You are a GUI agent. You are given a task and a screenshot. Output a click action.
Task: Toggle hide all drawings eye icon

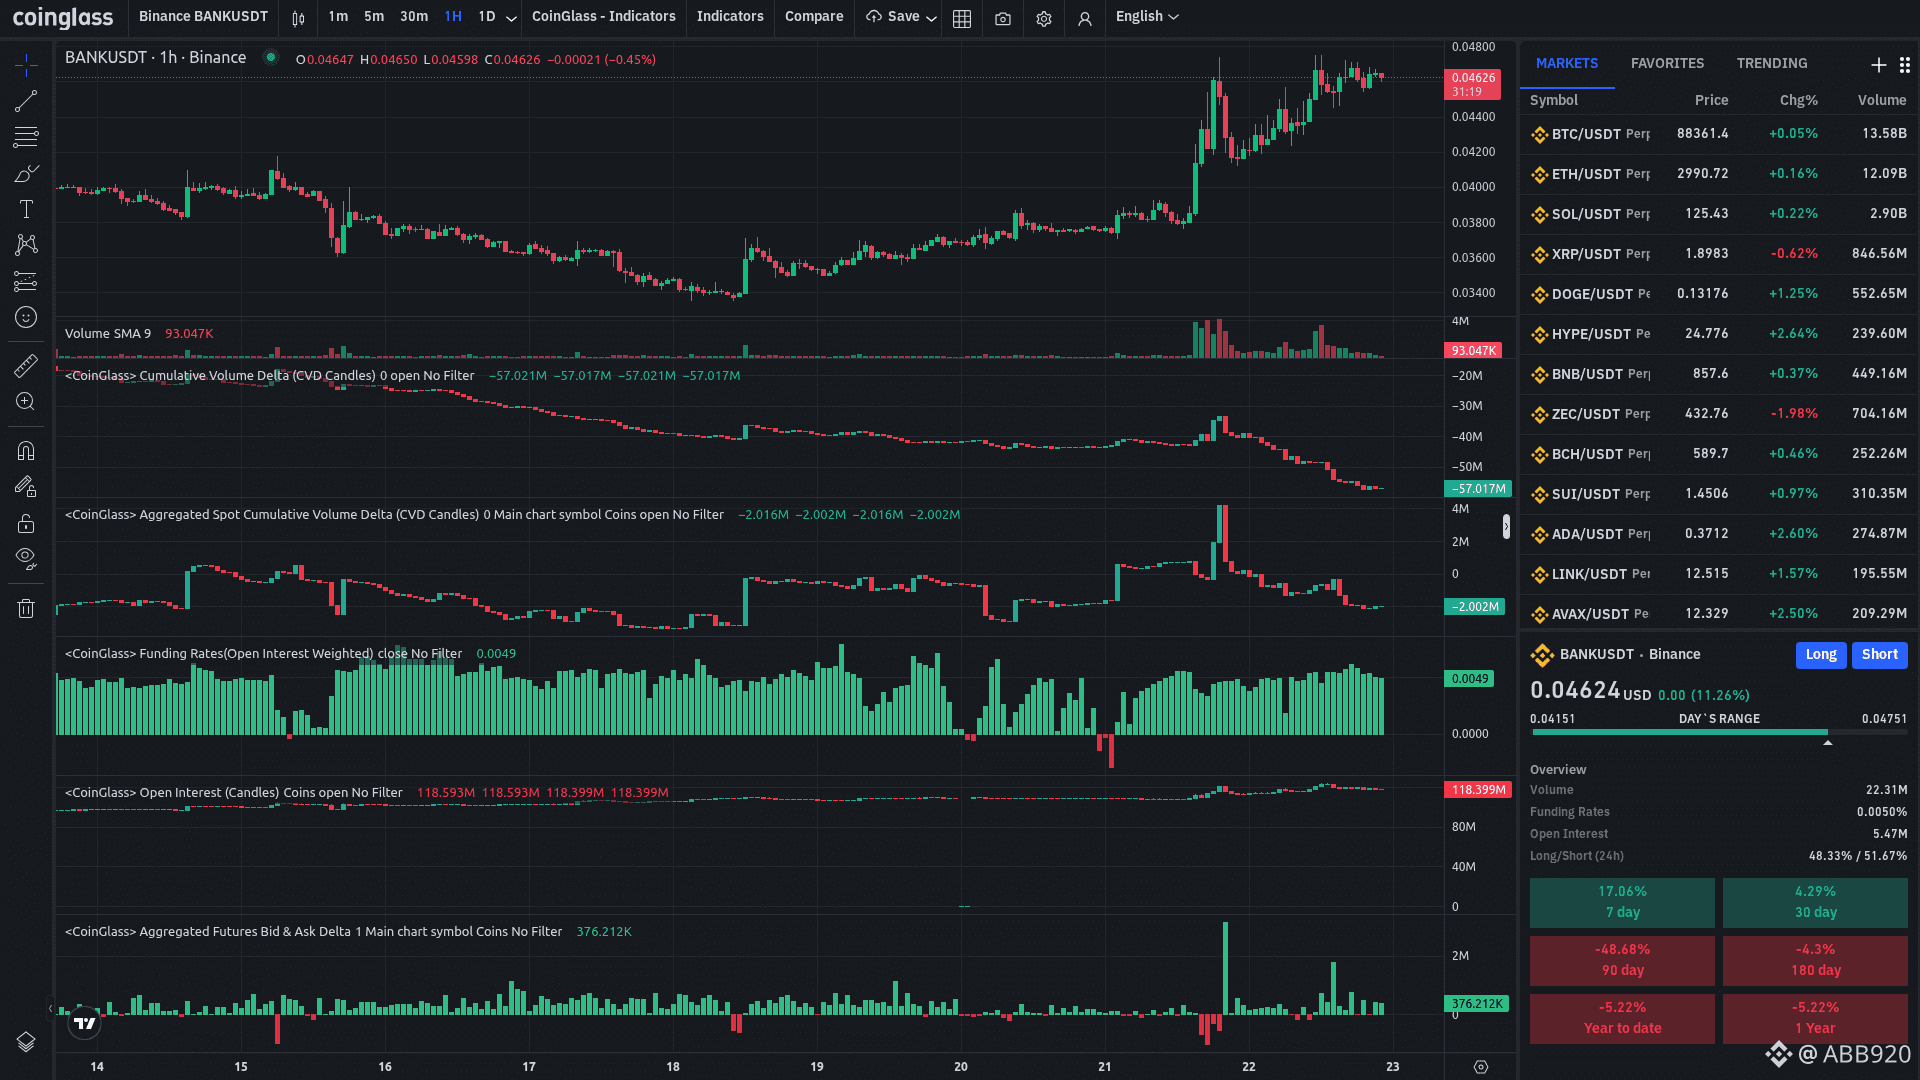[26, 558]
